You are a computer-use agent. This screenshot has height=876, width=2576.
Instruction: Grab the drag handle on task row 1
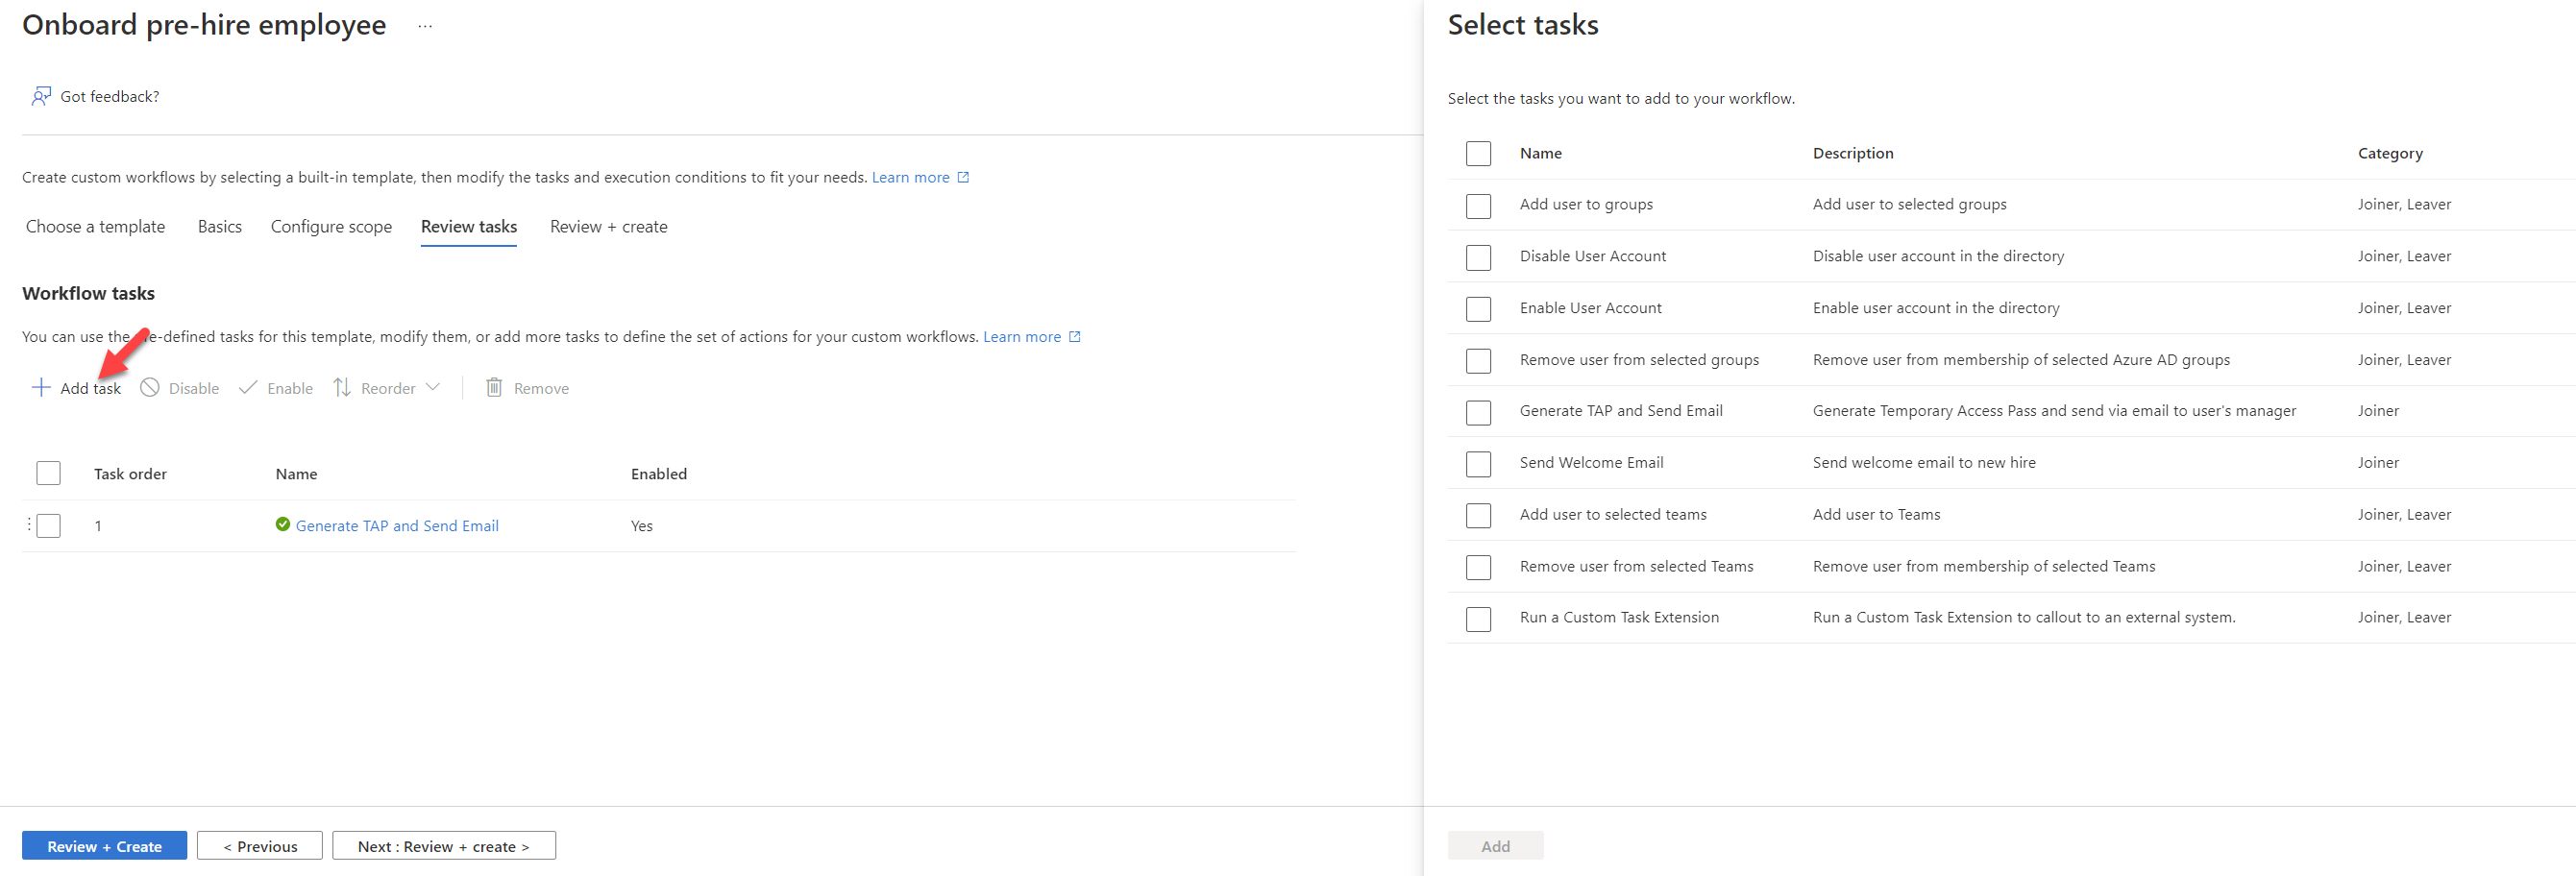click(x=29, y=525)
